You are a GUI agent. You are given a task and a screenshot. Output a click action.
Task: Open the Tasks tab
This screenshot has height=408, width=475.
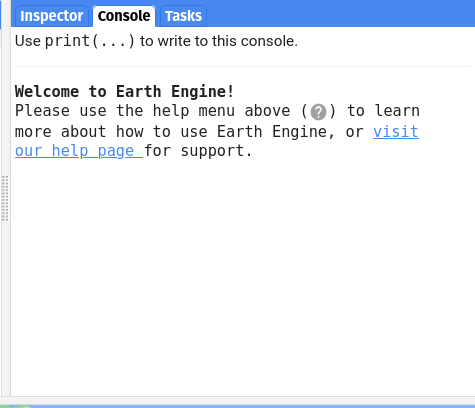(183, 16)
